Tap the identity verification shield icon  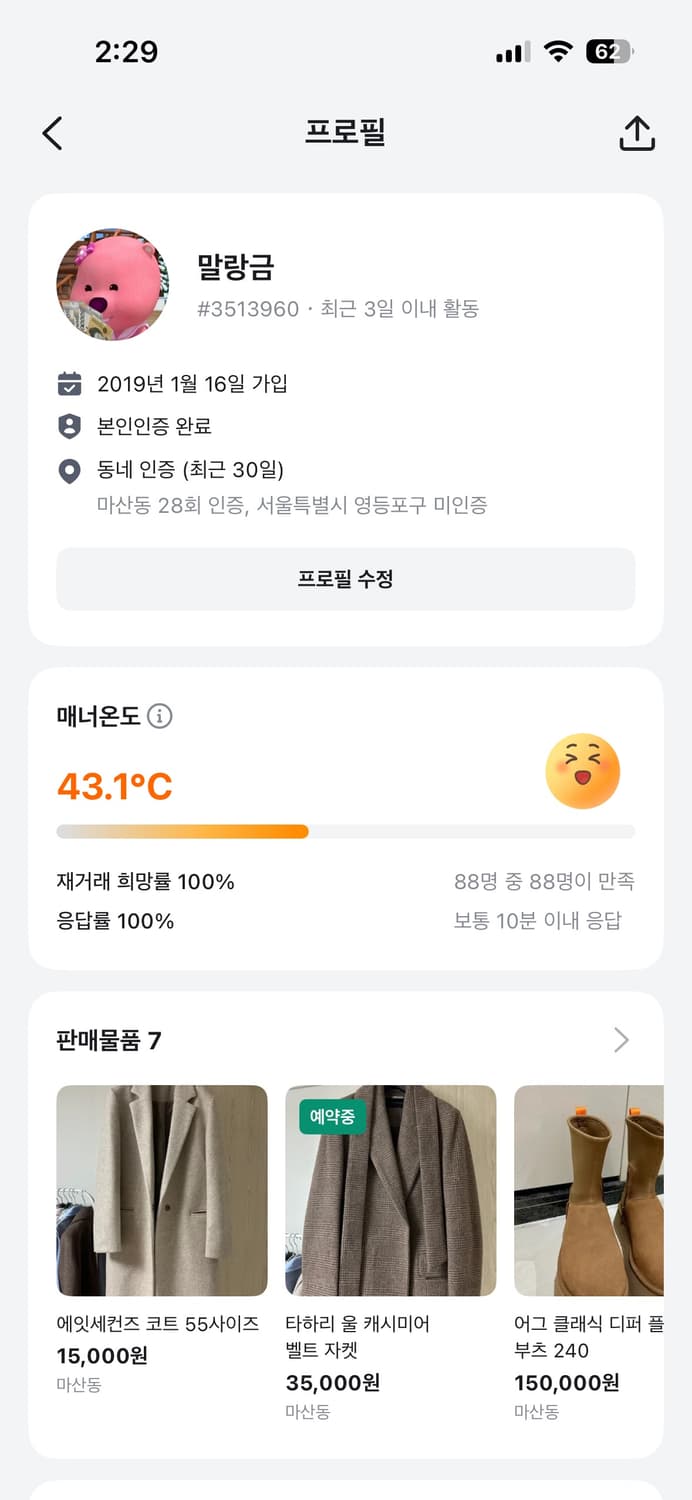tap(69, 424)
